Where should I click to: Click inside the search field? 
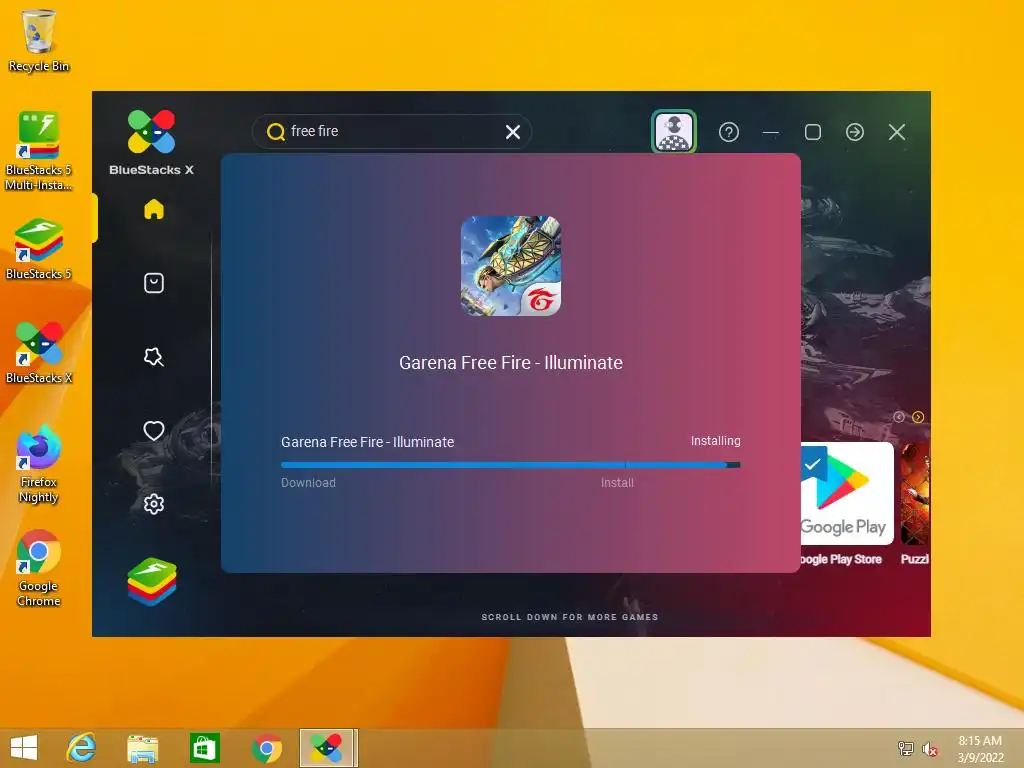click(x=392, y=131)
